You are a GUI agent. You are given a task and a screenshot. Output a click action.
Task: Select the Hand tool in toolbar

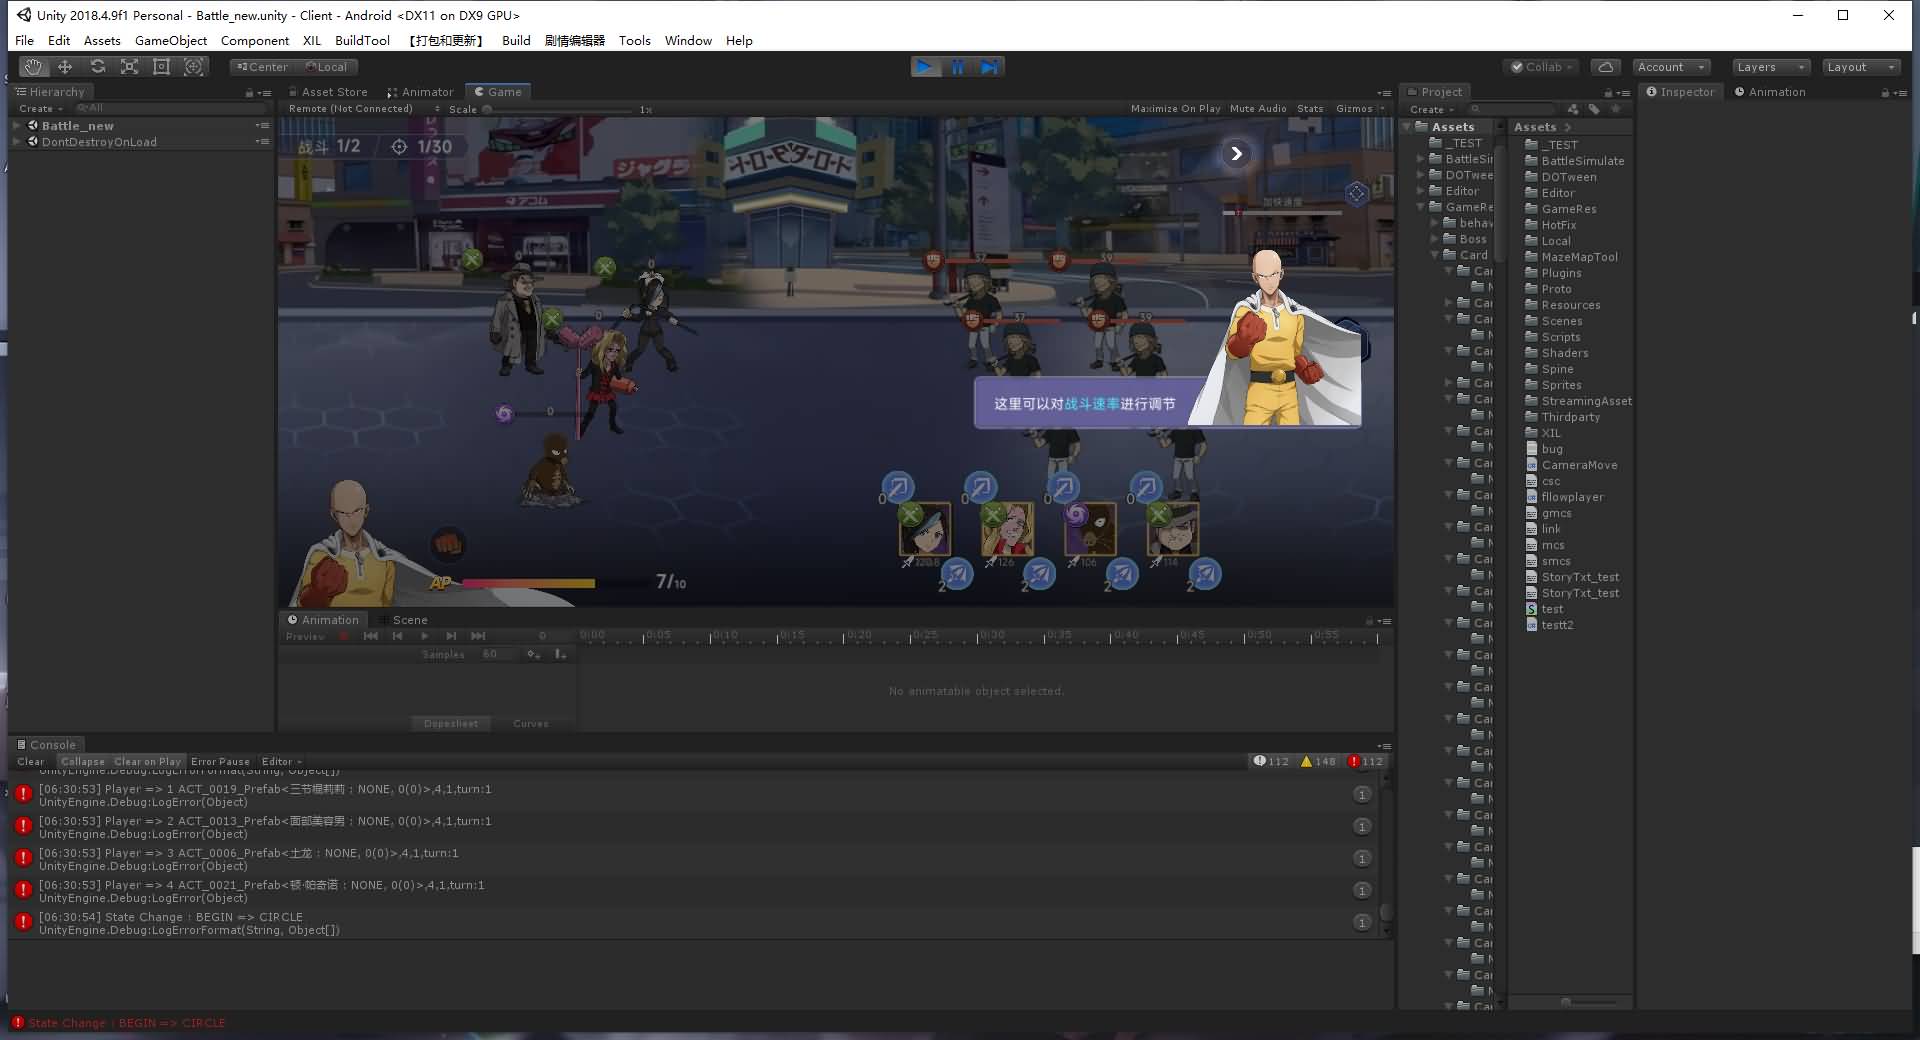pos(34,67)
